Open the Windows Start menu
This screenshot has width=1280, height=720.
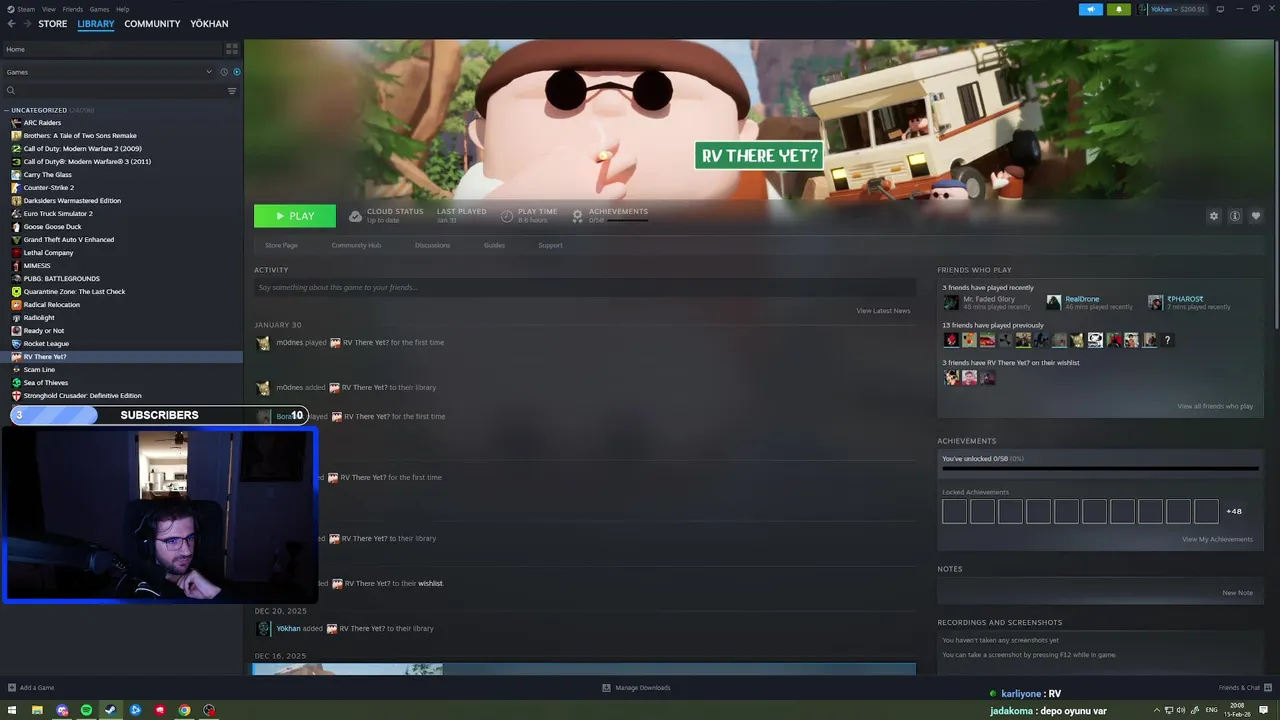12,710
